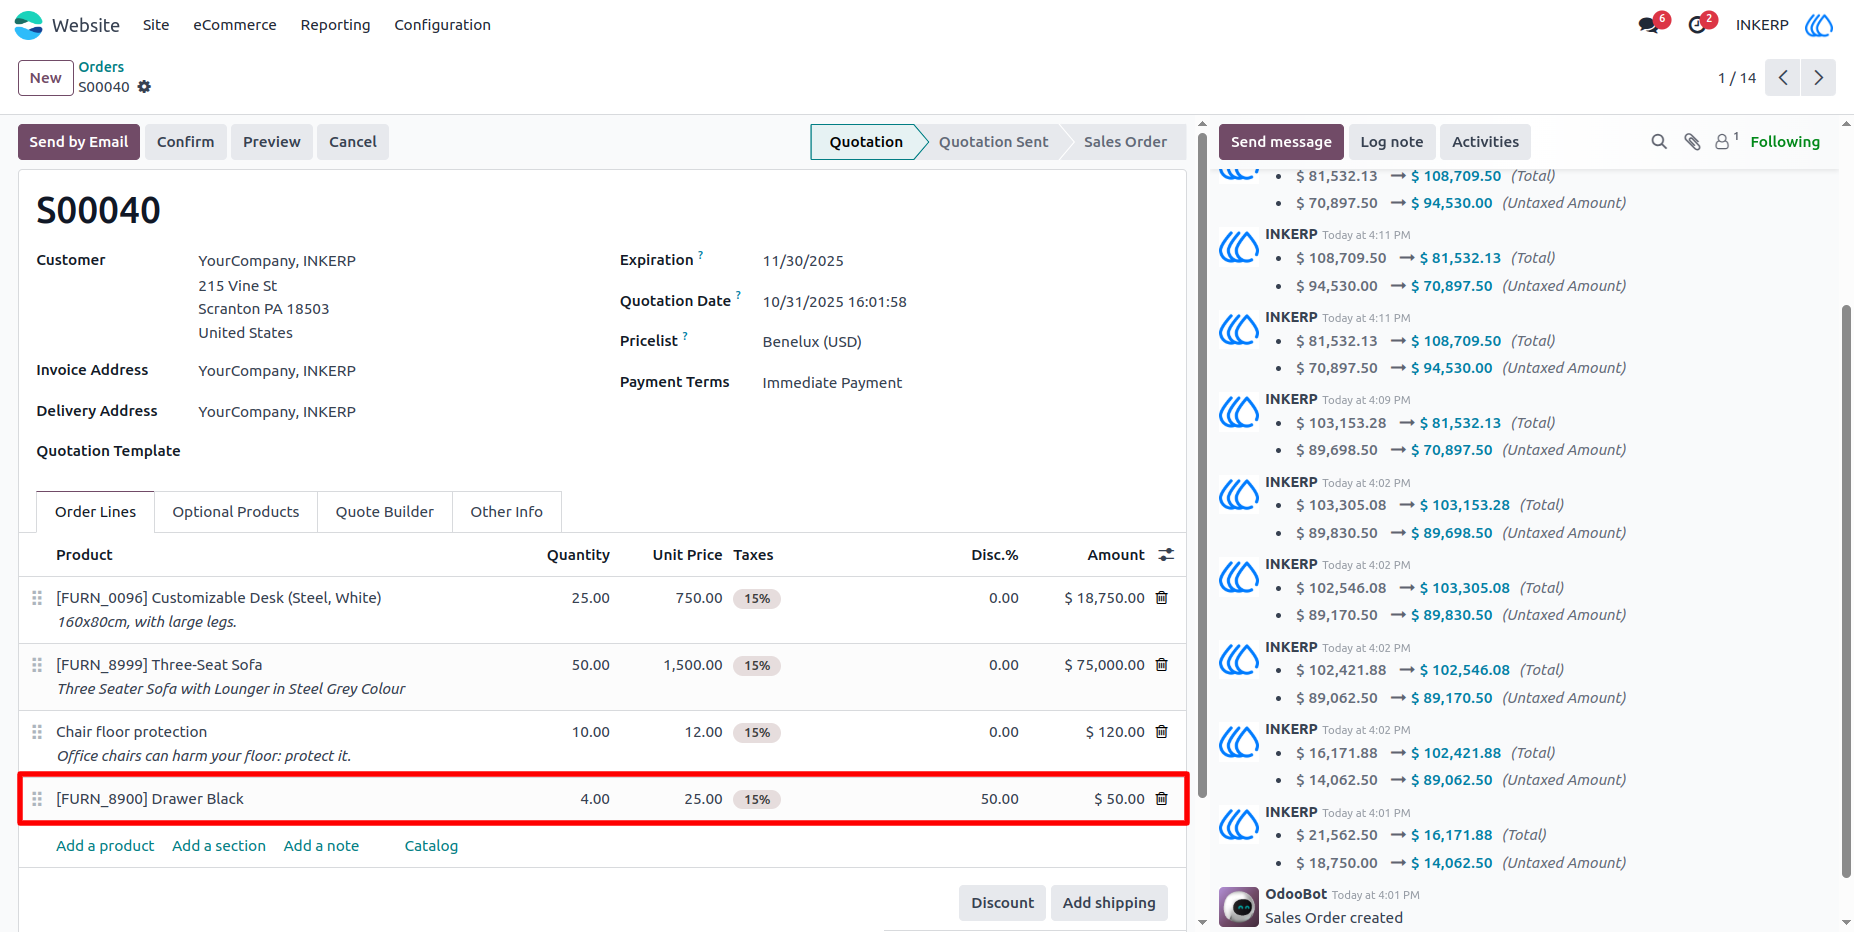Go back to Orders breadcrumb
The height and width of the screenshot is (932, 1854).
[x=101, y=67]
